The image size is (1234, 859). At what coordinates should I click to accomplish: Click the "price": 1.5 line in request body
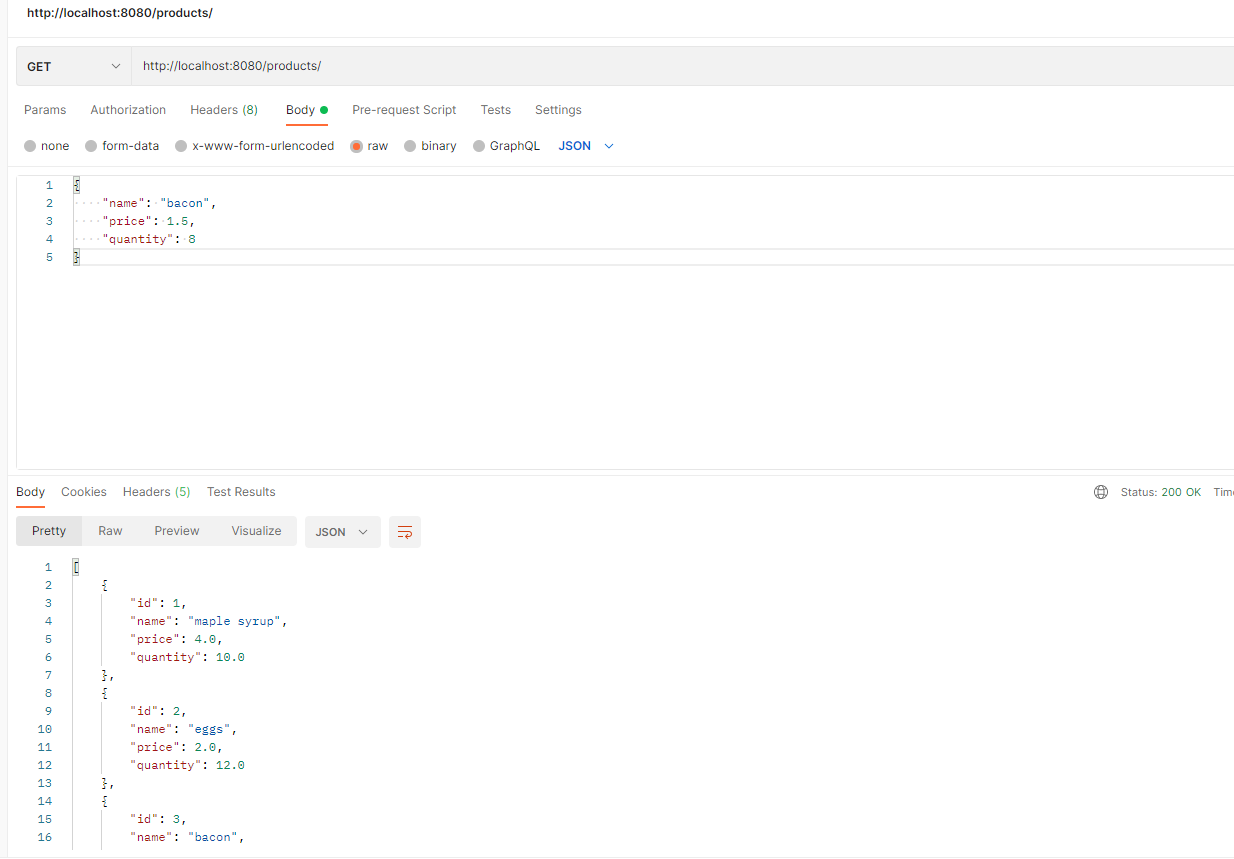[148, 221]
